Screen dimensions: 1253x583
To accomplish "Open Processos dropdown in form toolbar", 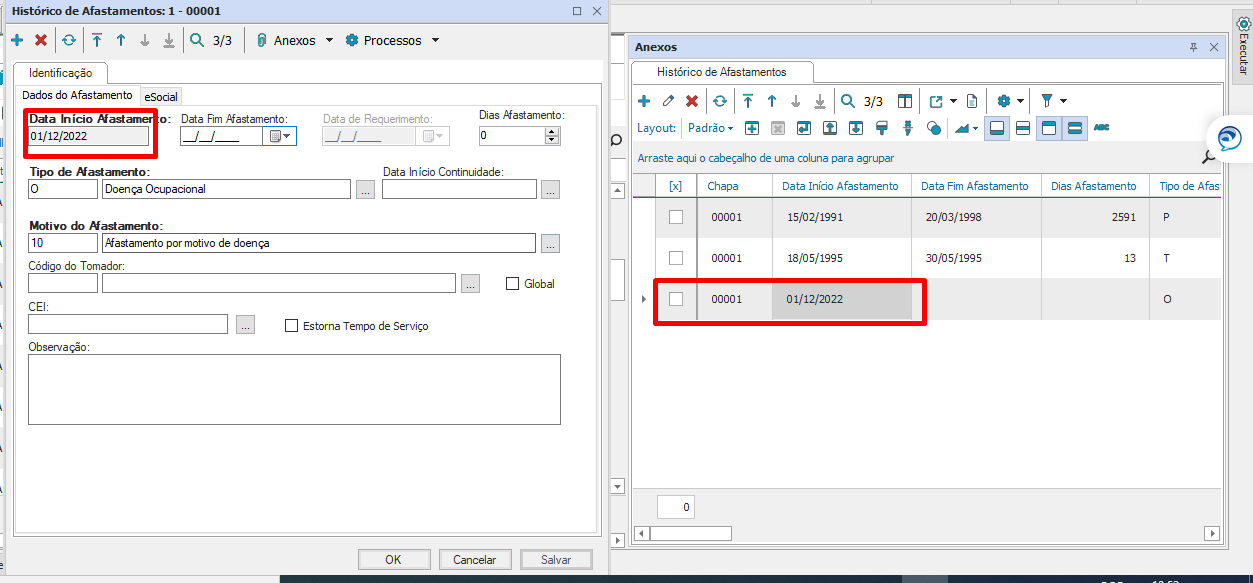I will (391, 41).
